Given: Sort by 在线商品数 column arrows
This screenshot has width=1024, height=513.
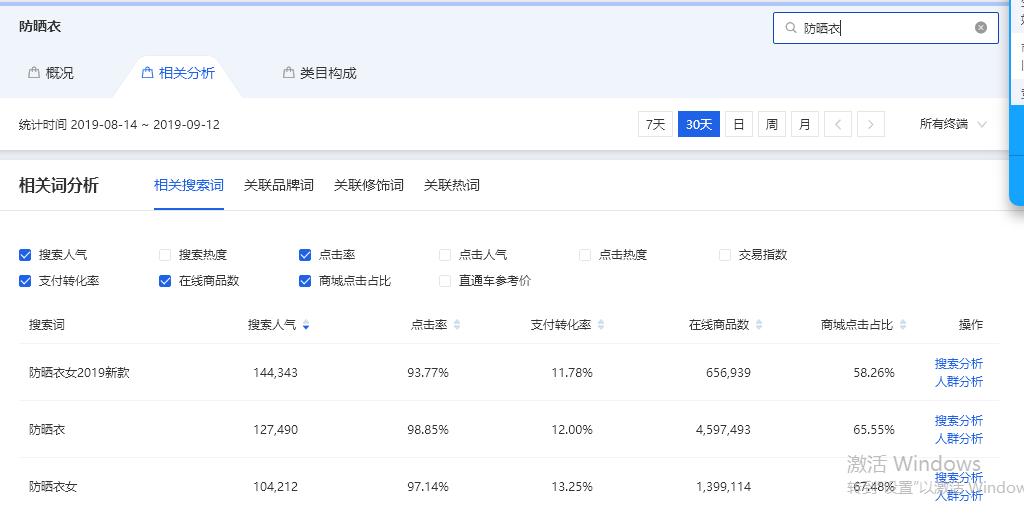Looking at the screenshot, I should coord(759,324).
